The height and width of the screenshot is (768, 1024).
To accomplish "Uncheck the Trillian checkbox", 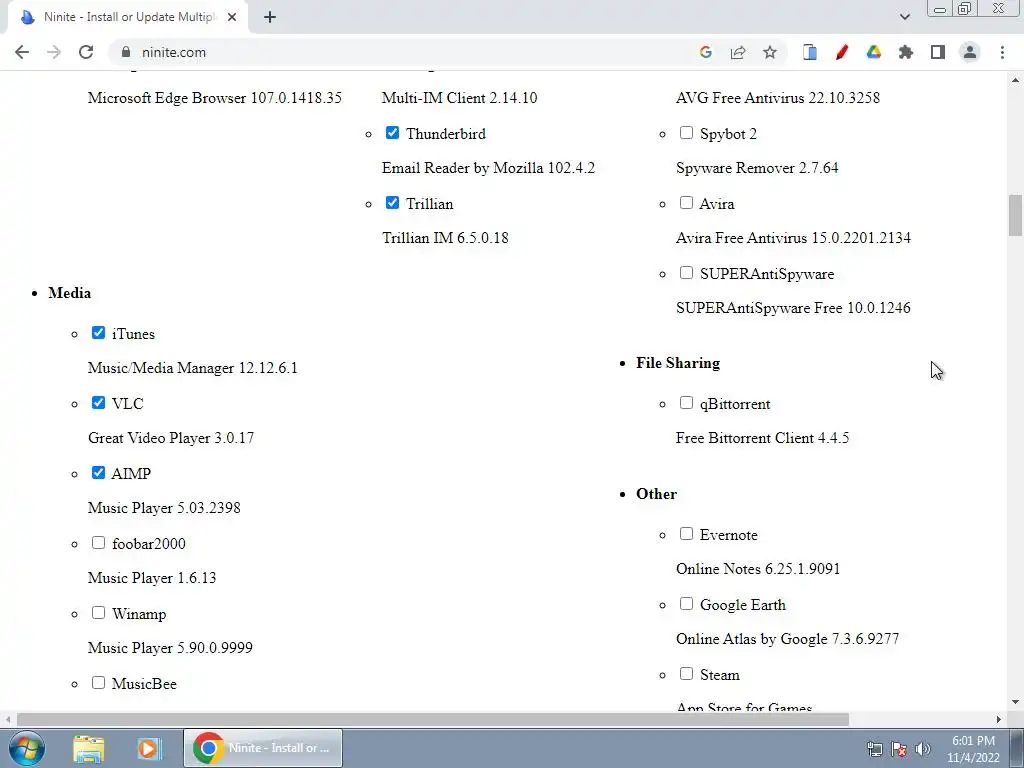I will tap(392, 202).
